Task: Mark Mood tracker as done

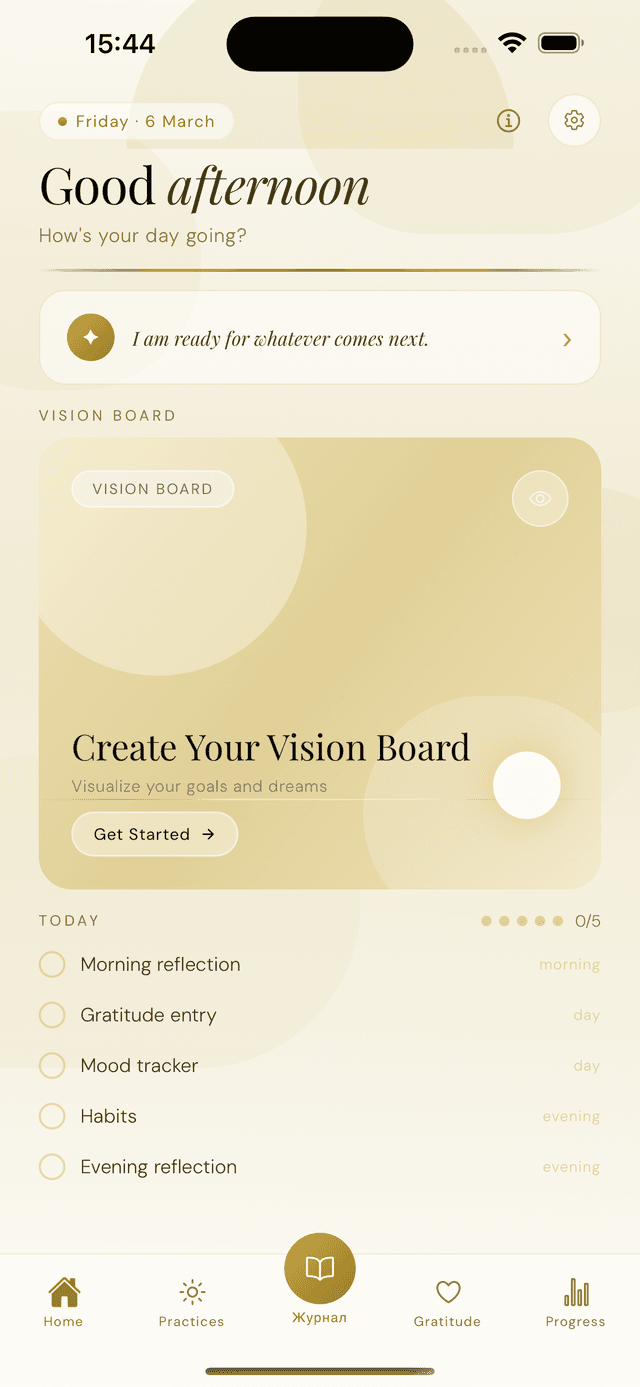Action: tap(52, 1065)
